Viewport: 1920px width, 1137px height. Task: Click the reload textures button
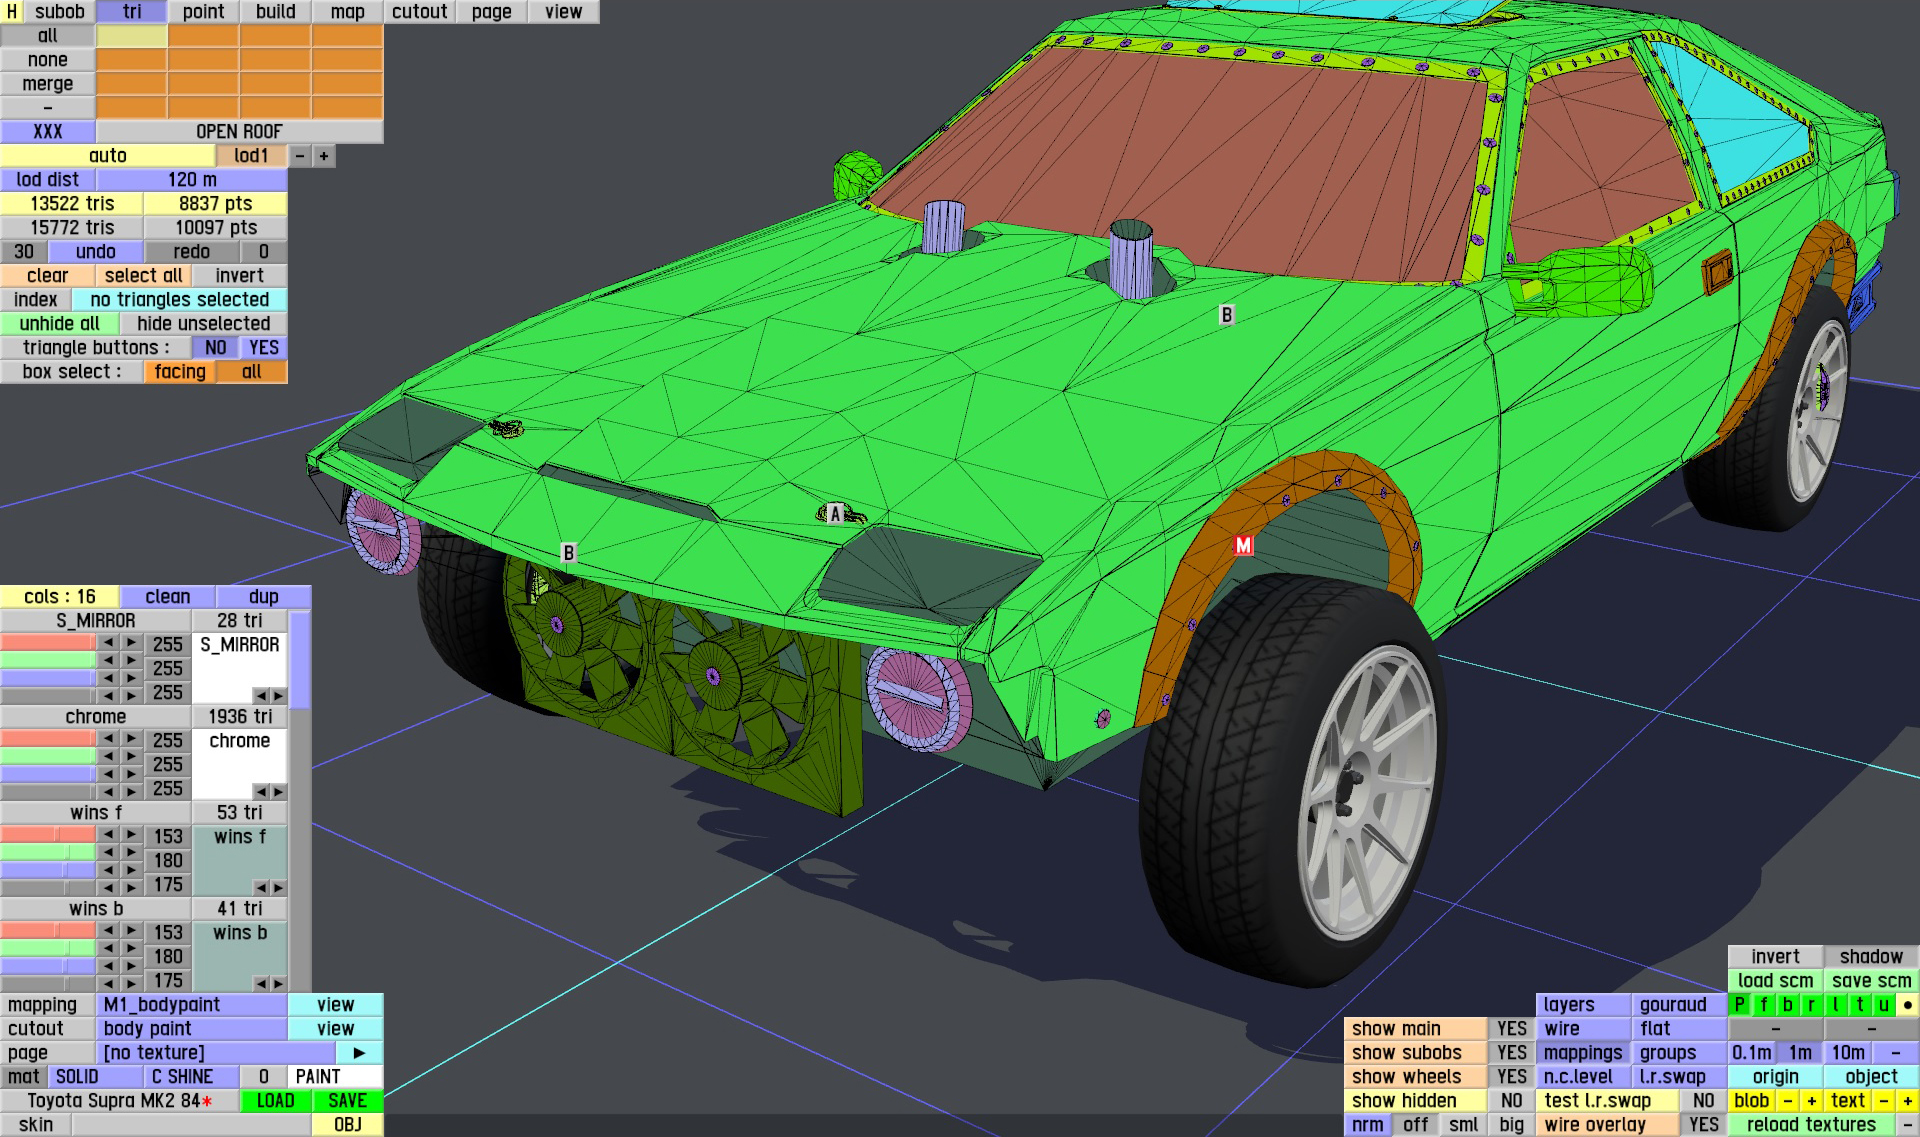(1811, 1125)
